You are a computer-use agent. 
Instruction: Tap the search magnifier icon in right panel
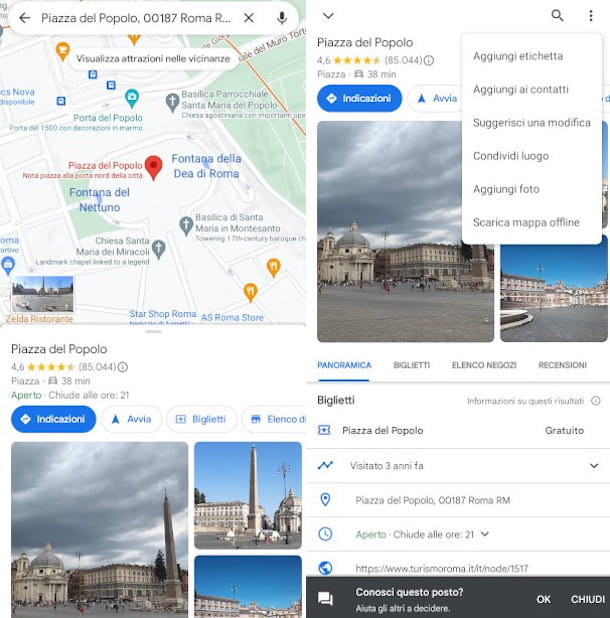click(557, 15)
